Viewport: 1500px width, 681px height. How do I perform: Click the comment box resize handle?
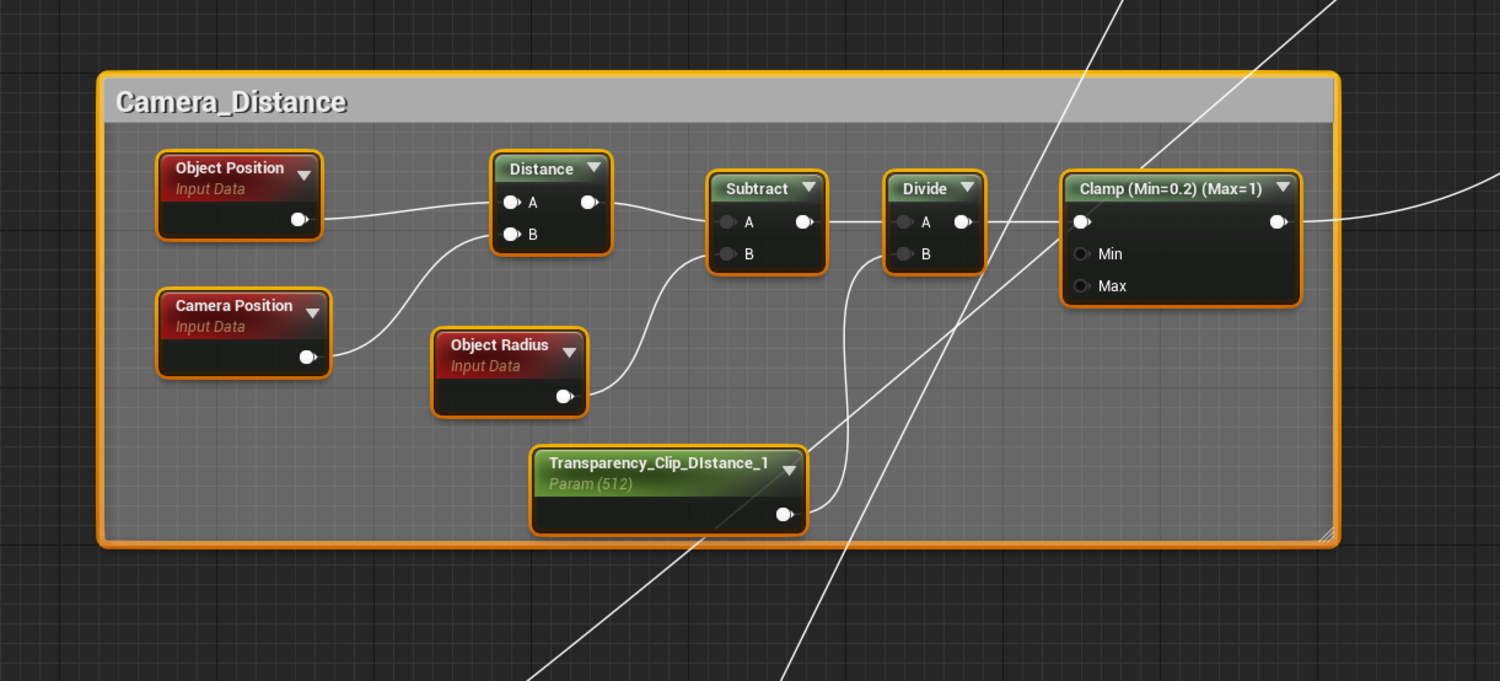(1326, 535)
